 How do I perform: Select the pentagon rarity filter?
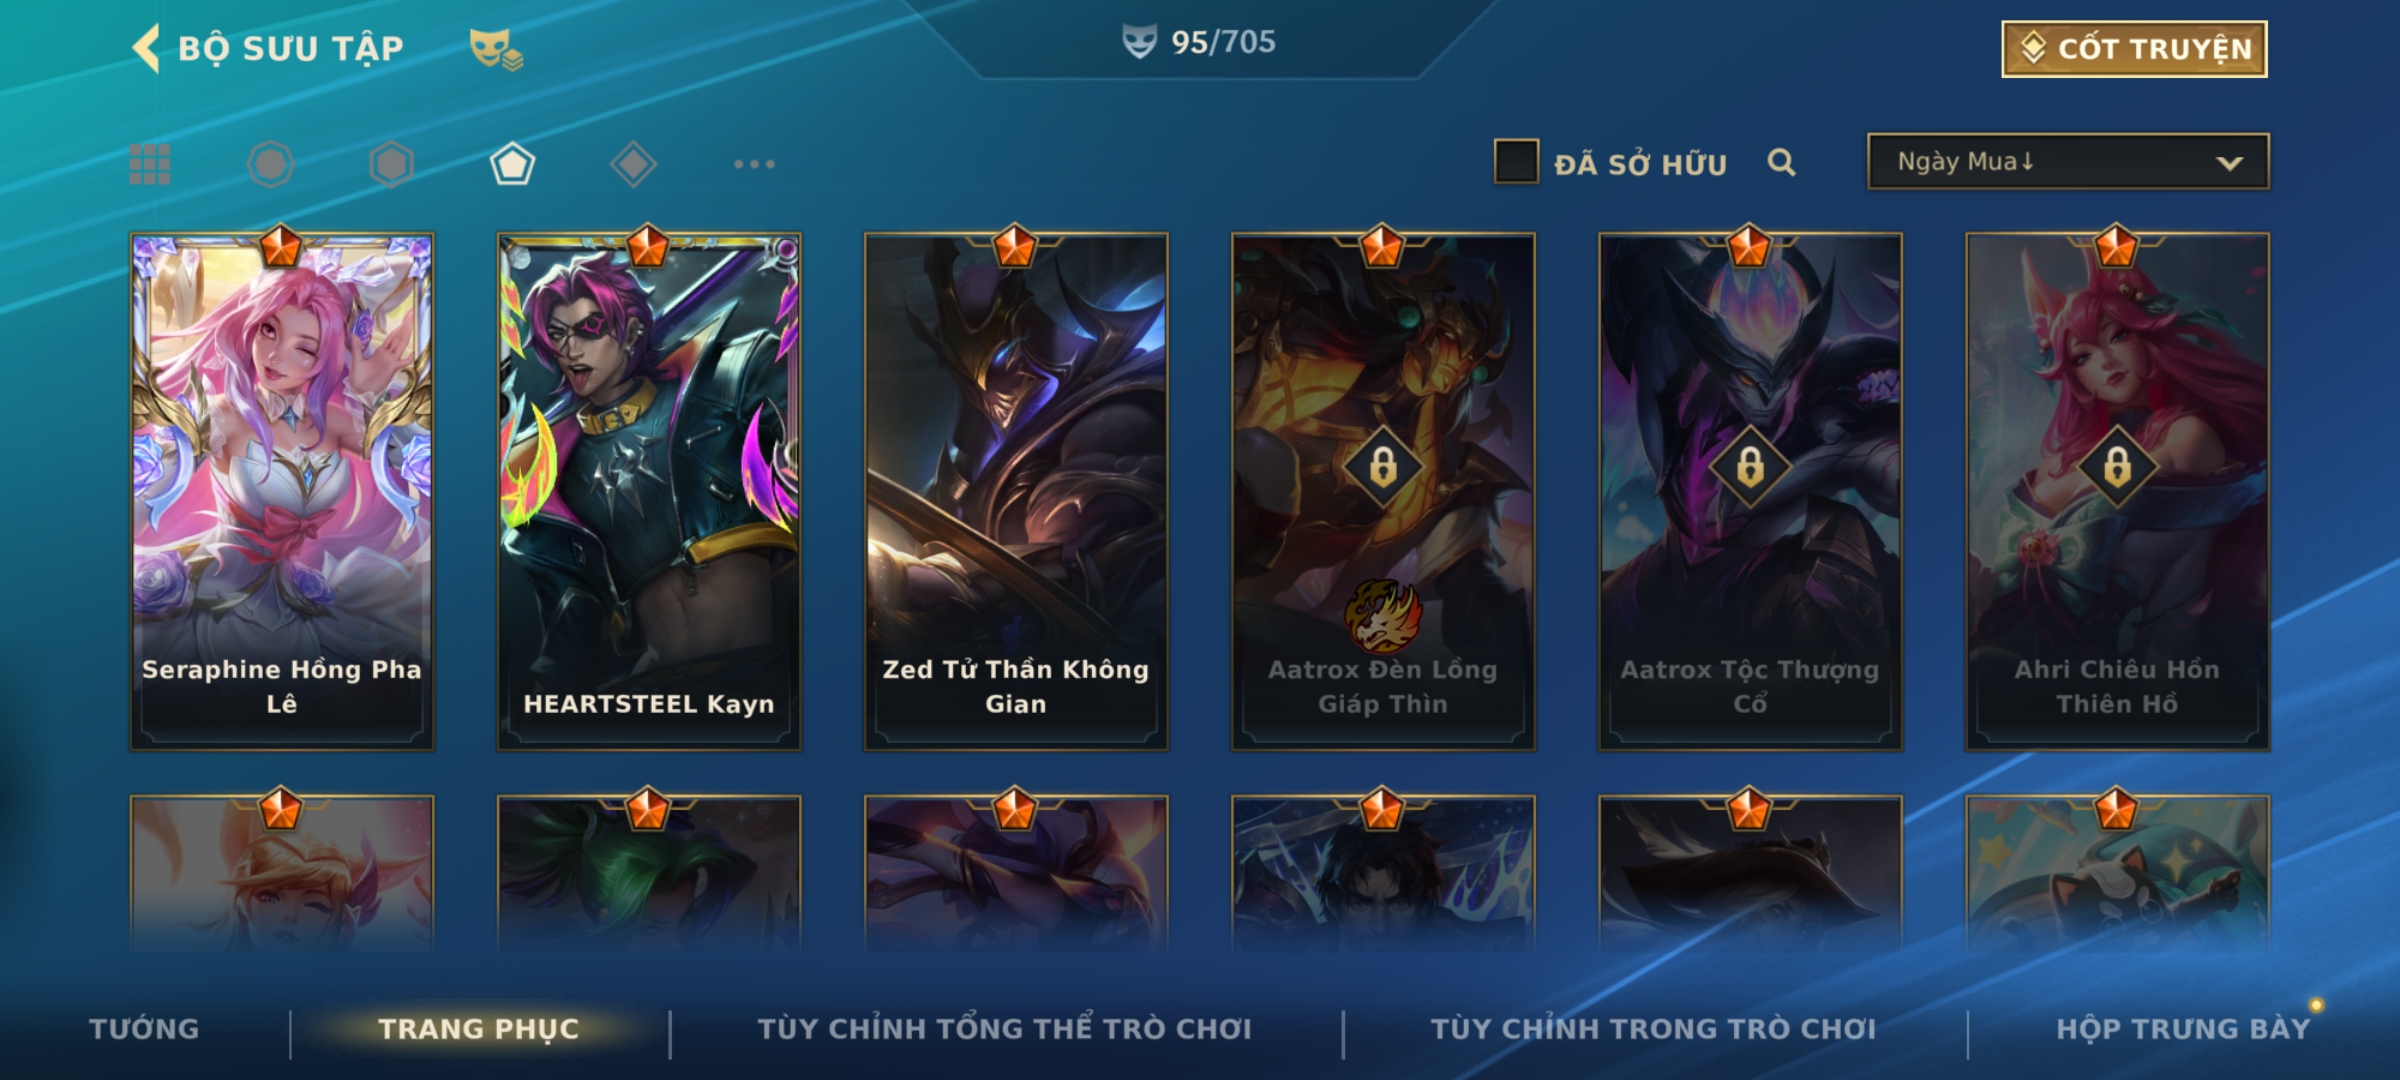512,164
